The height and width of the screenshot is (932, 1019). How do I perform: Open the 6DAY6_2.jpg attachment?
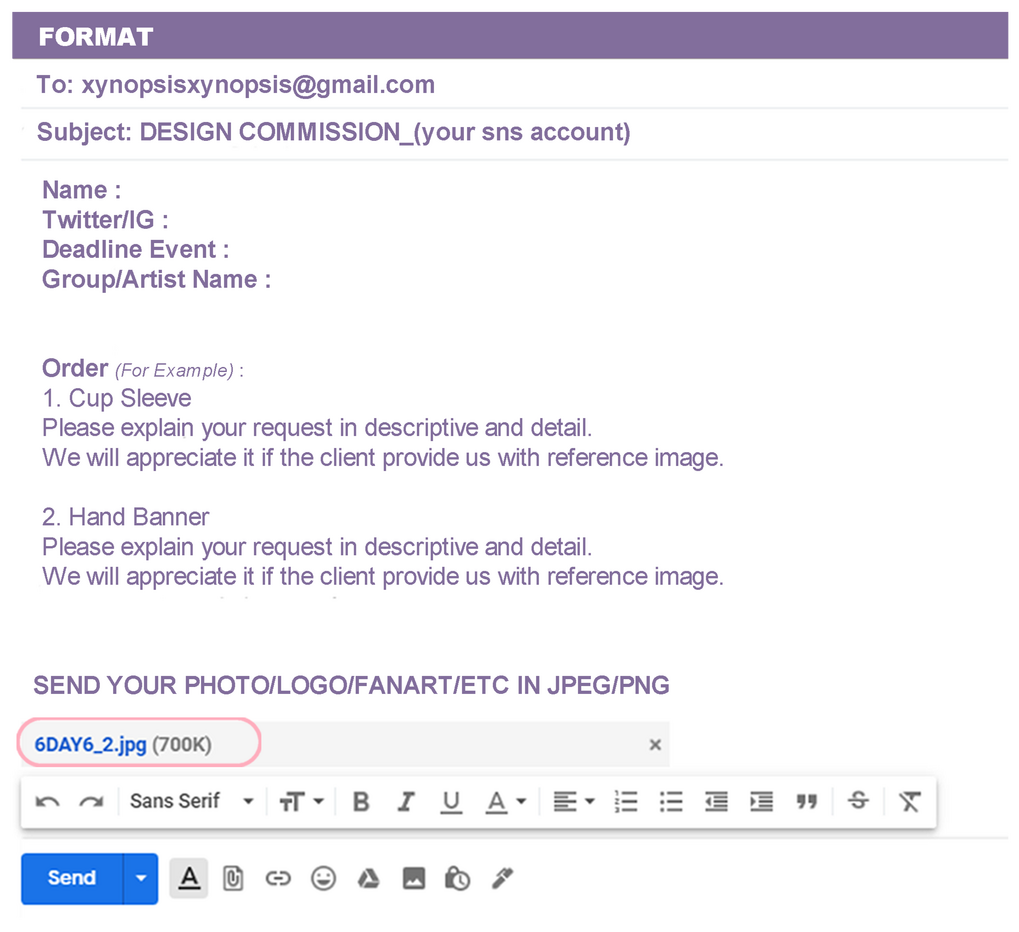click(91, 745)
